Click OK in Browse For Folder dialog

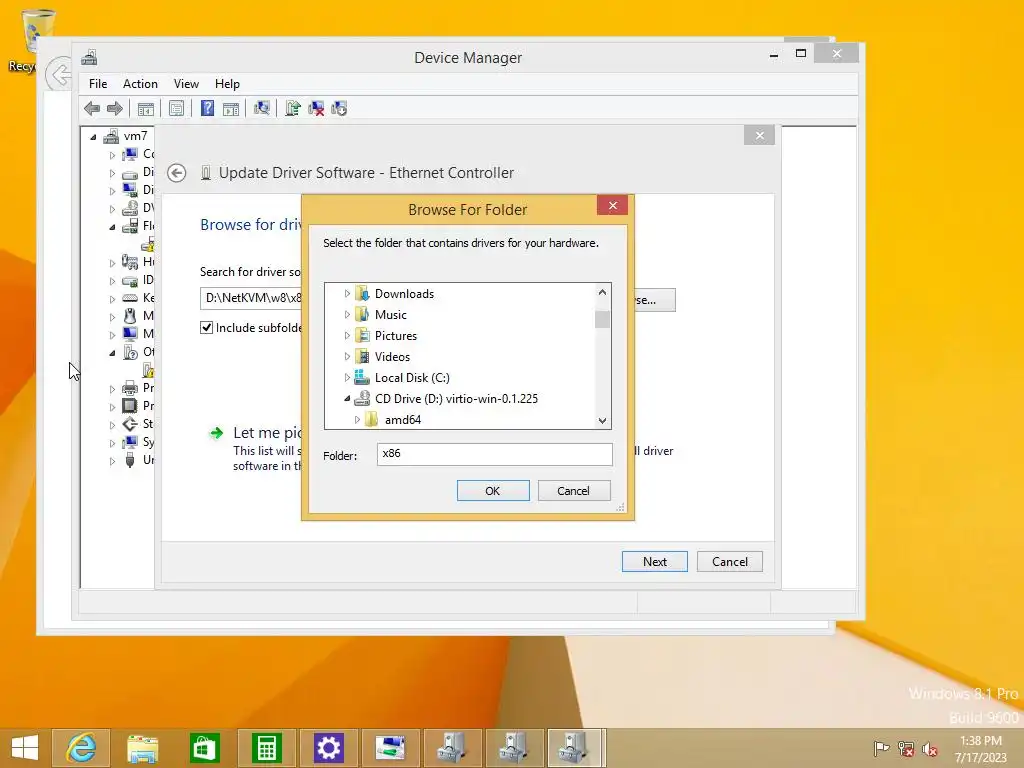(x=493, y=490)
